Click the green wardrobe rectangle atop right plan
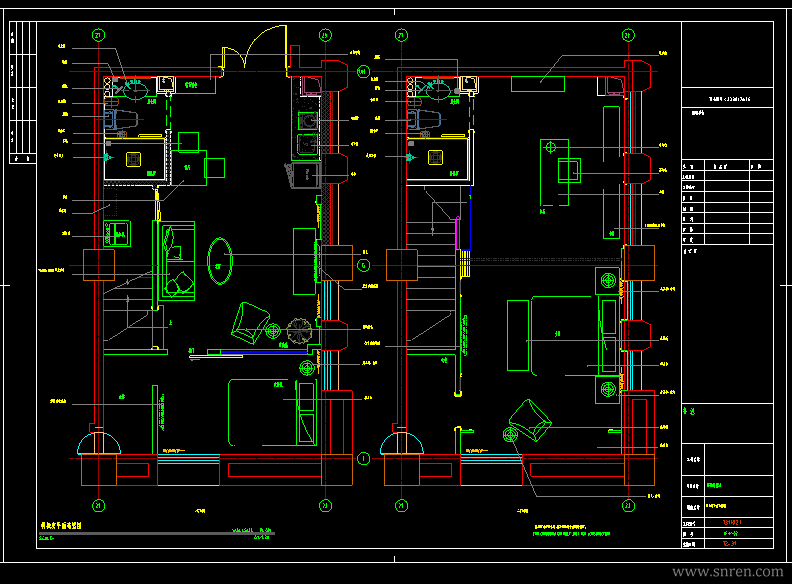 click(x=538, y=84)
